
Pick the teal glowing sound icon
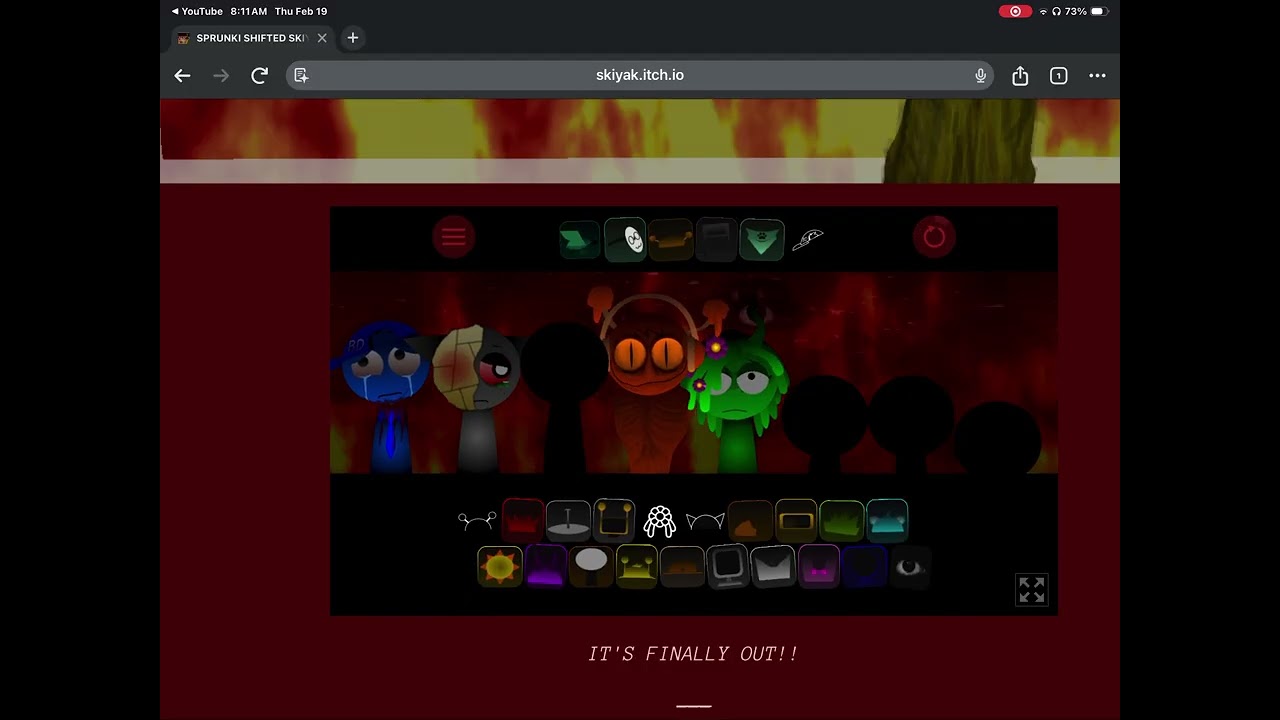tap(887, 520)
